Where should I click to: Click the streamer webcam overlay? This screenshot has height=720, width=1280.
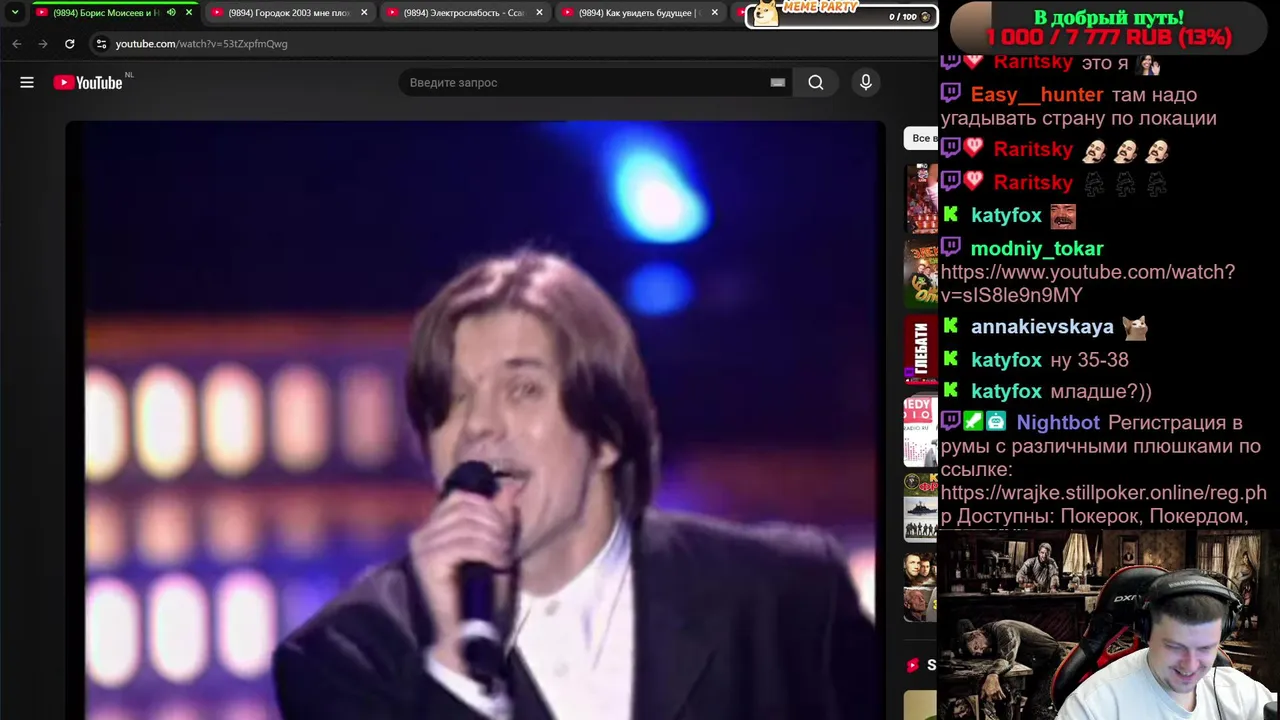1108,625
